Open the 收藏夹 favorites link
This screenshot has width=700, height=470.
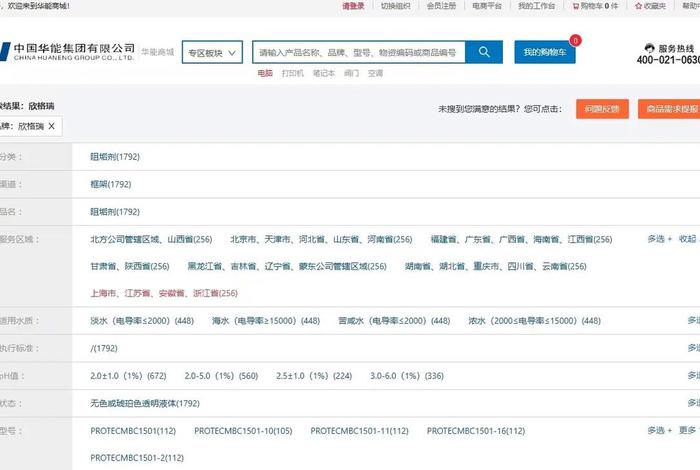pyautogui.click(x=650, y=6)
